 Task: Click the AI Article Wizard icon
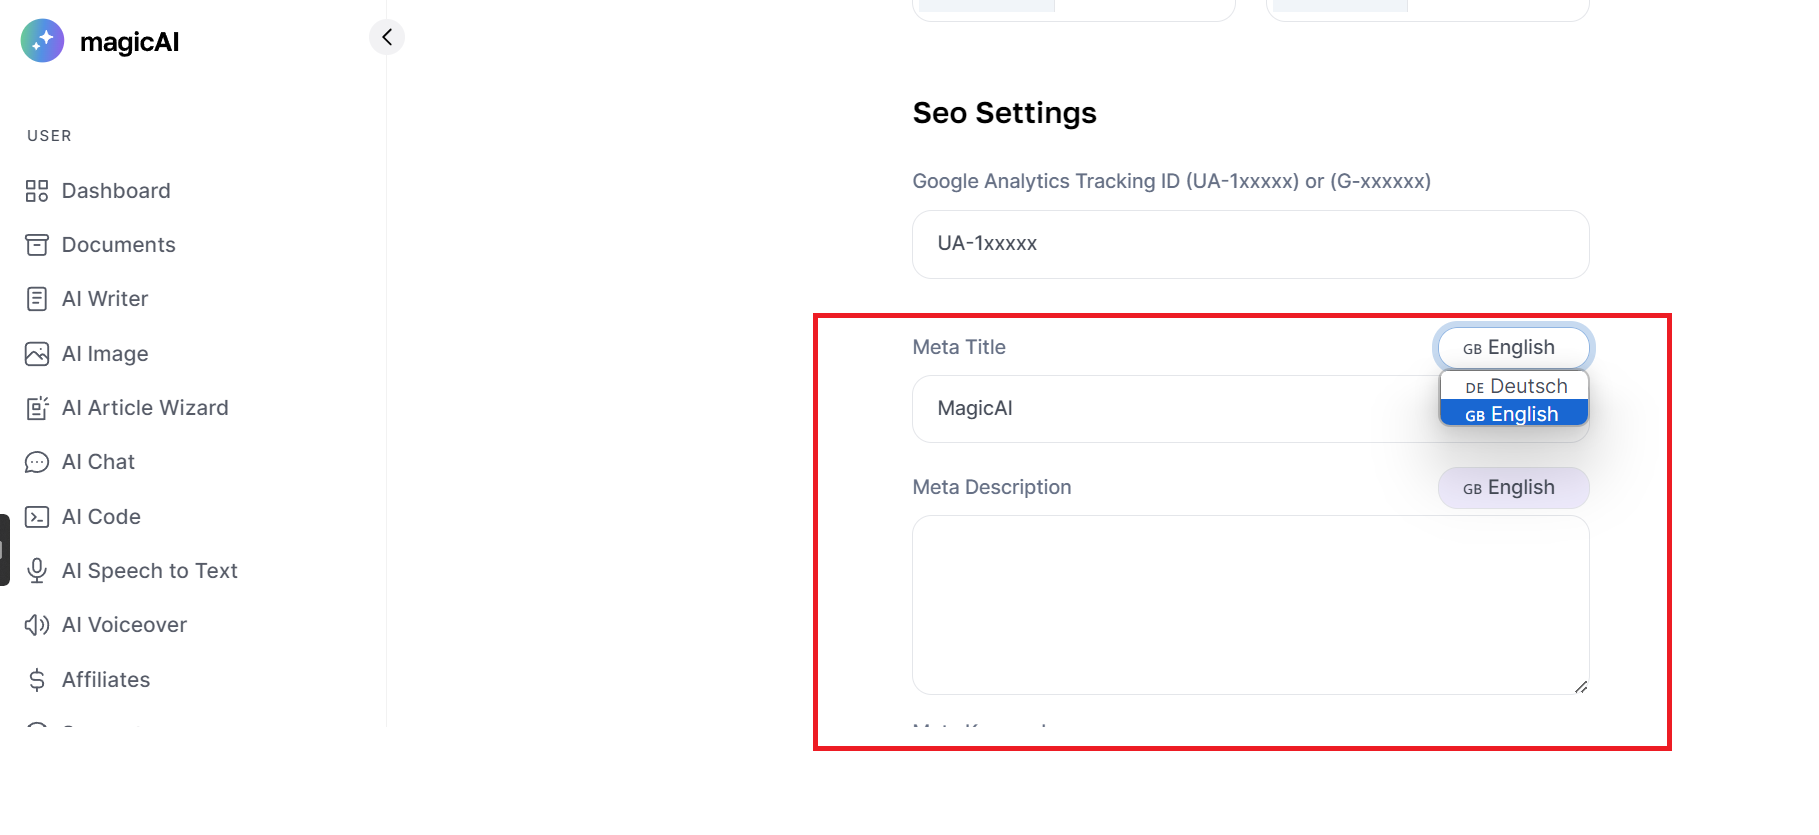[x=37, y=408]
